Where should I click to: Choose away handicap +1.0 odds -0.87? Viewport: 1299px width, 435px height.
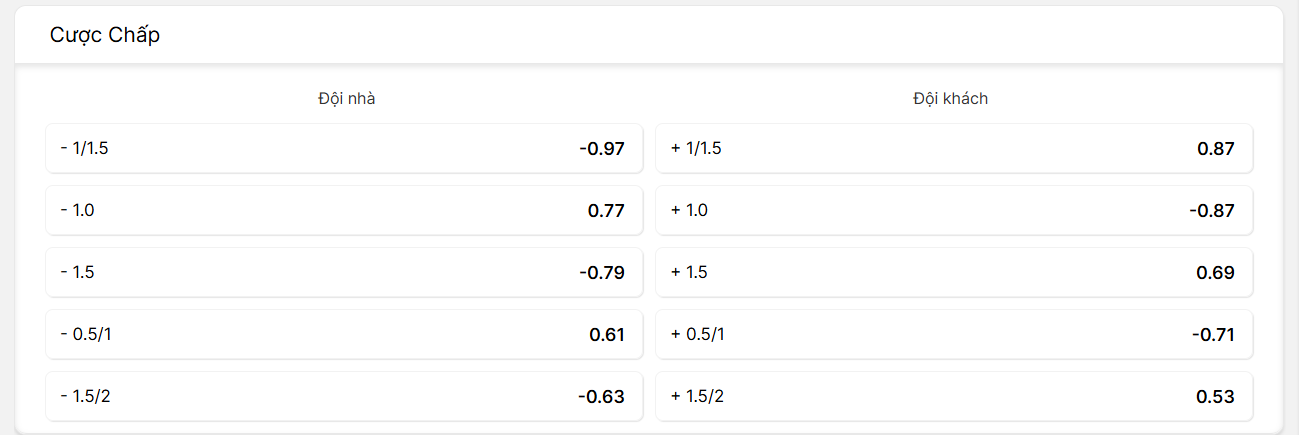click(x=954, y=211)
